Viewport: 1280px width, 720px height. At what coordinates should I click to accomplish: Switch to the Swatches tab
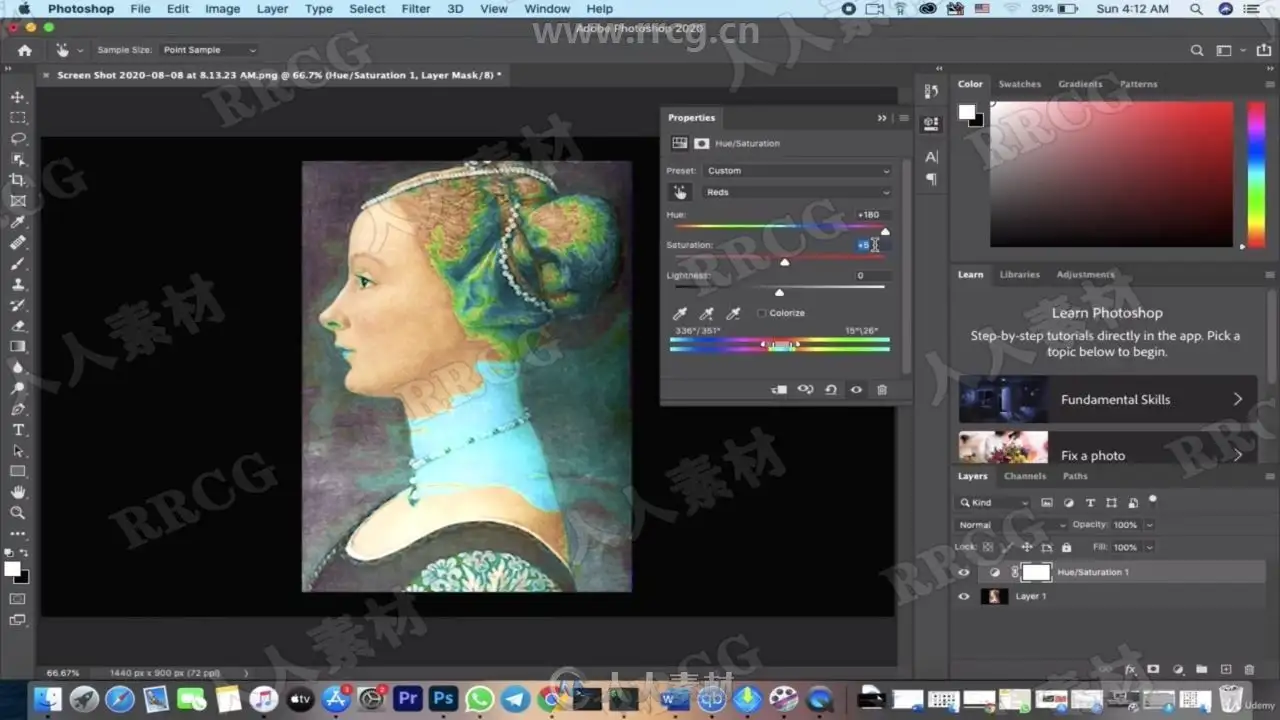[x=1020, y=84]
